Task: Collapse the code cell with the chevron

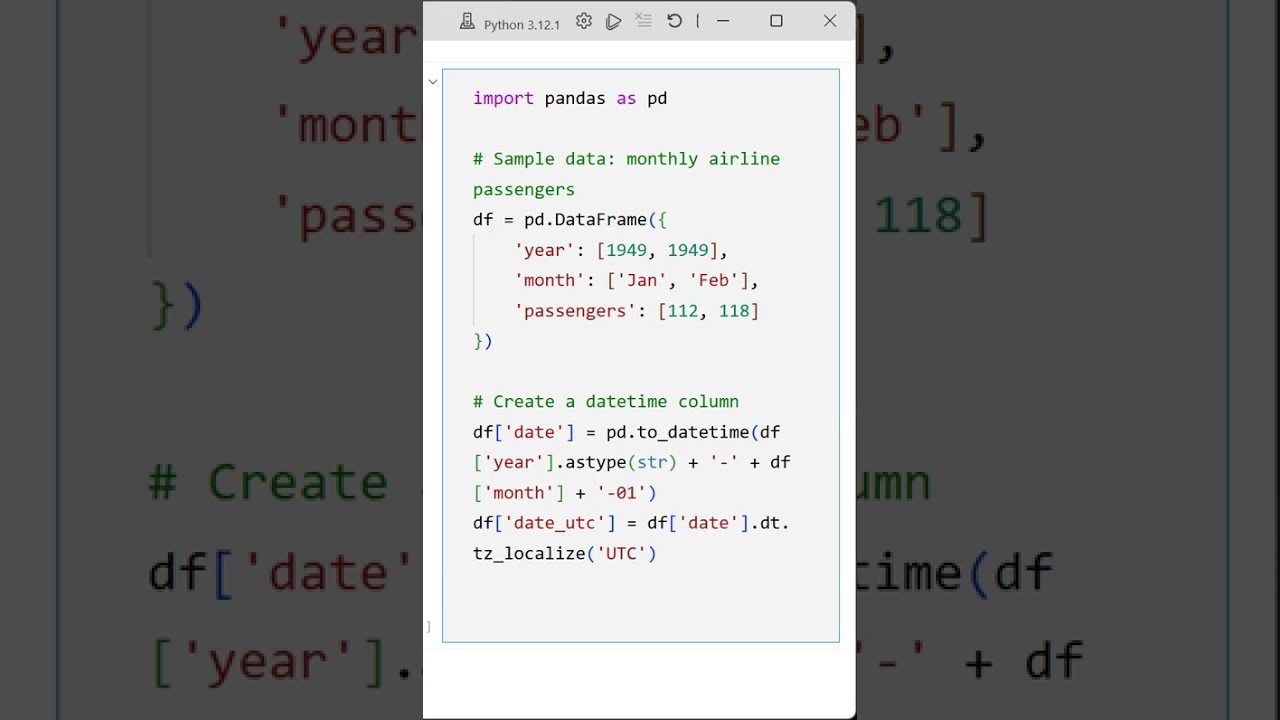Action: point(433,81)
